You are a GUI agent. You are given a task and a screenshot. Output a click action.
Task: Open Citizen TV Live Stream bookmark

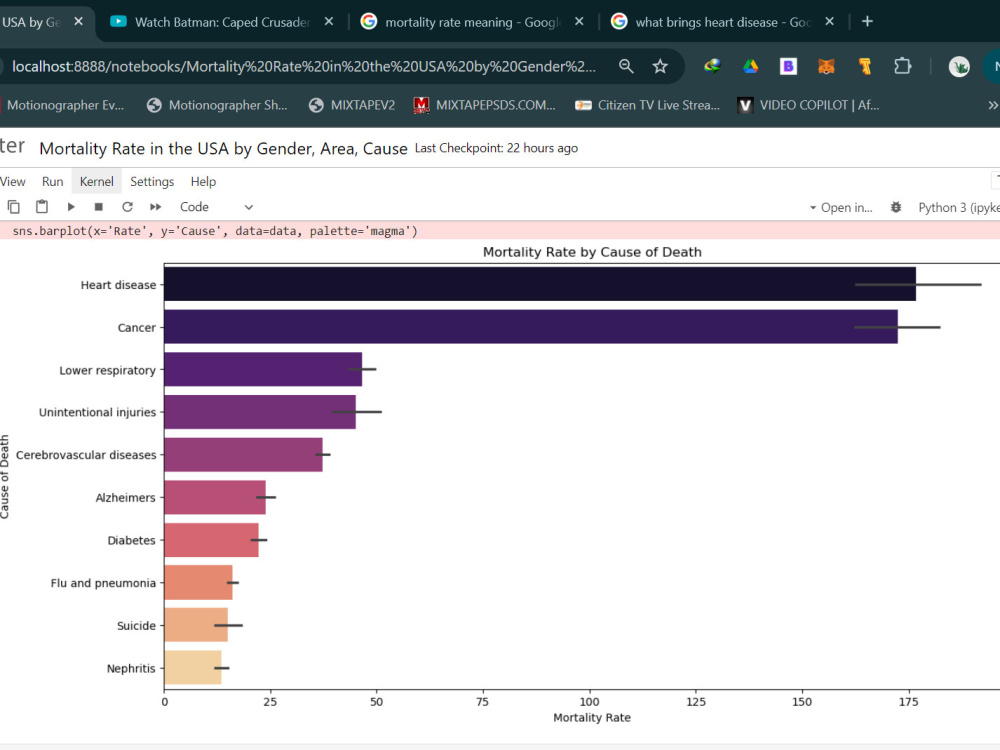pyautogui.click(x=647, y=105)
